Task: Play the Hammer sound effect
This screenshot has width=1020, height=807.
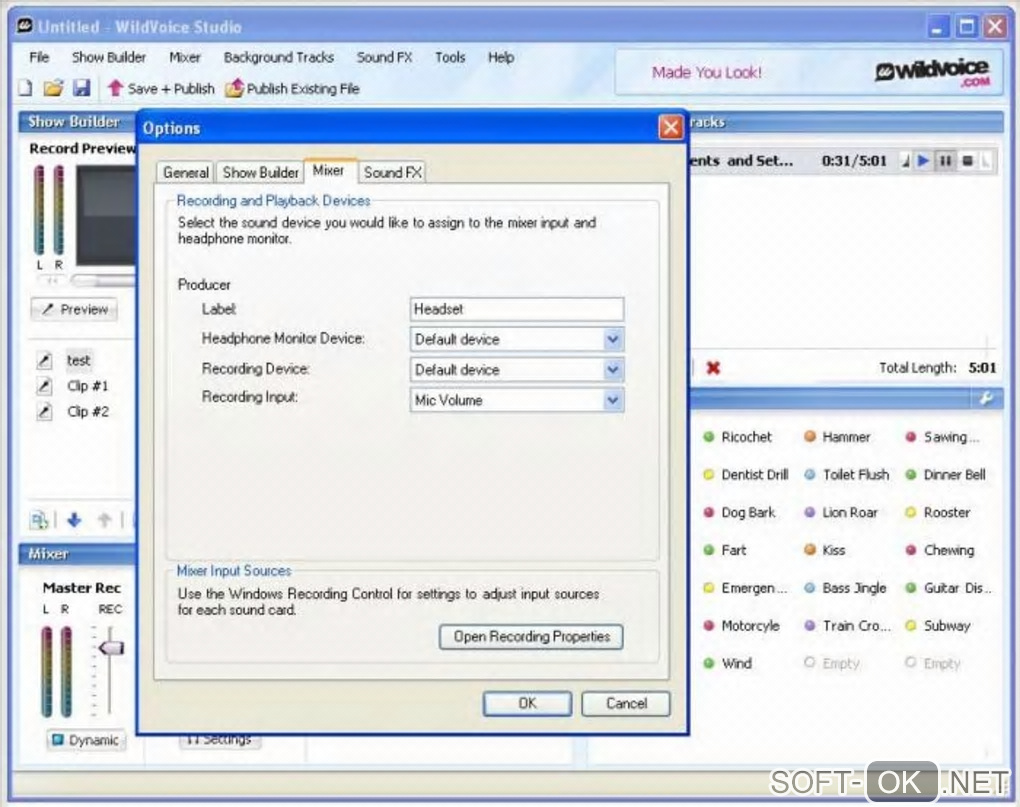Action: click(x=838, y=437)
